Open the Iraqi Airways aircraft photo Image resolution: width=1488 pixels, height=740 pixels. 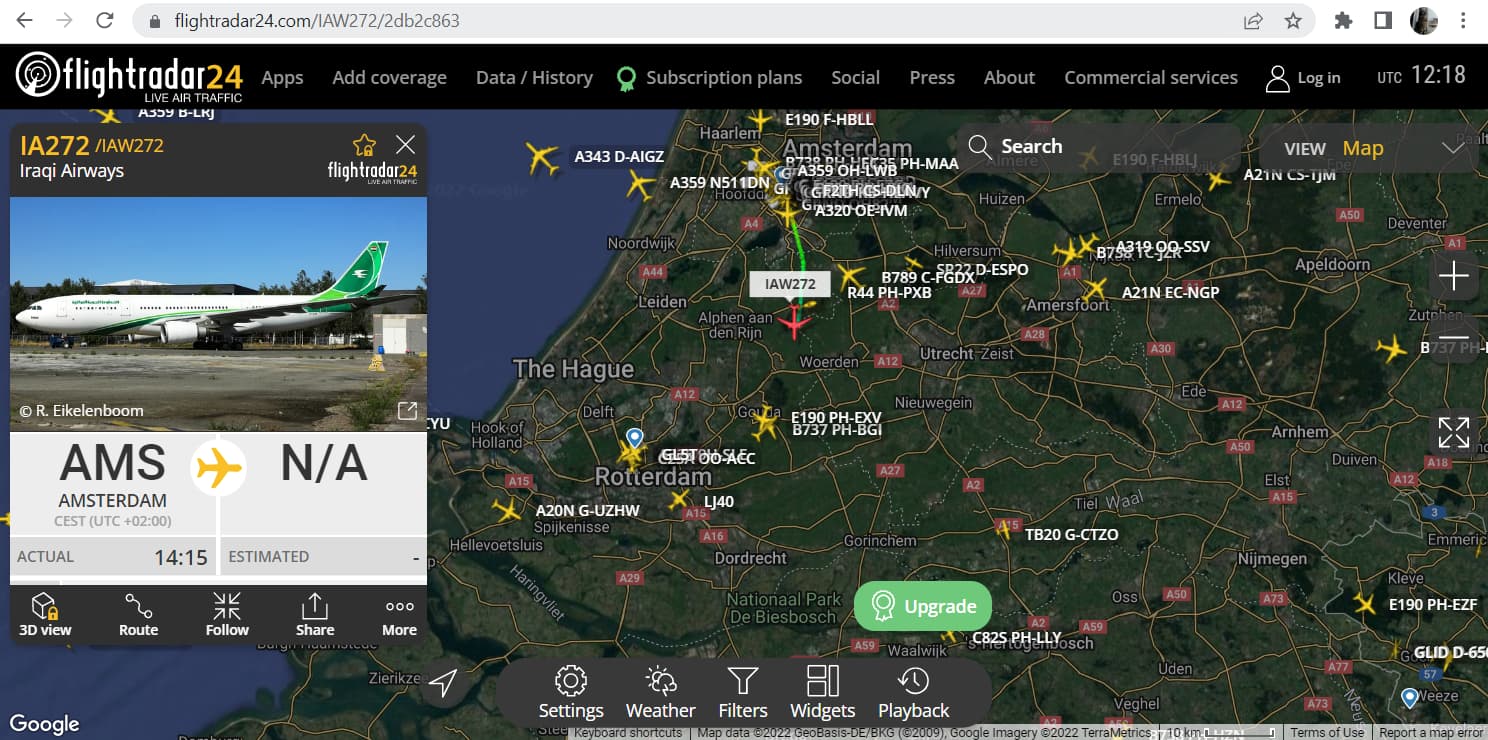[218, 314]
